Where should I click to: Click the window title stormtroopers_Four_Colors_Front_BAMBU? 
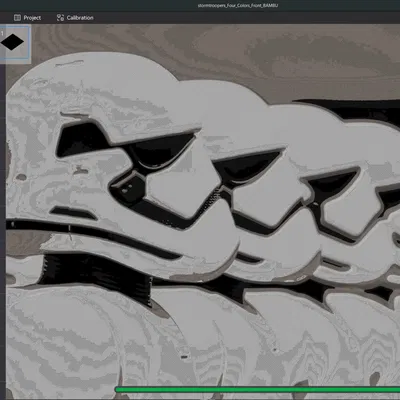tap(238, 5)
